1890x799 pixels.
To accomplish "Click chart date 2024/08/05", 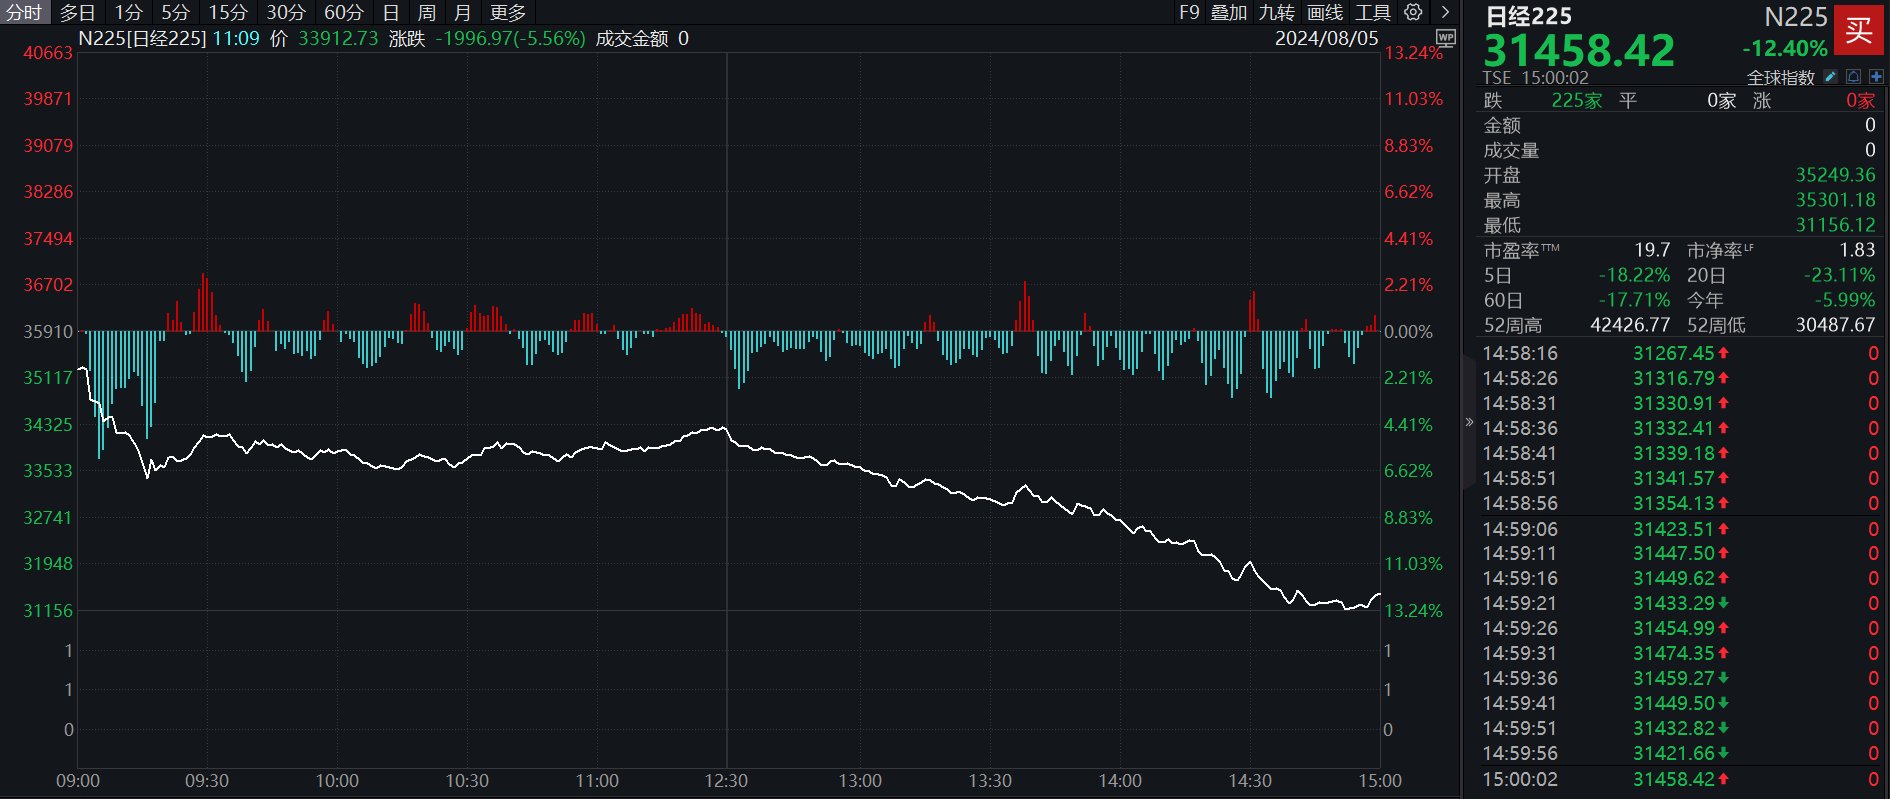I will (1326, 38).
